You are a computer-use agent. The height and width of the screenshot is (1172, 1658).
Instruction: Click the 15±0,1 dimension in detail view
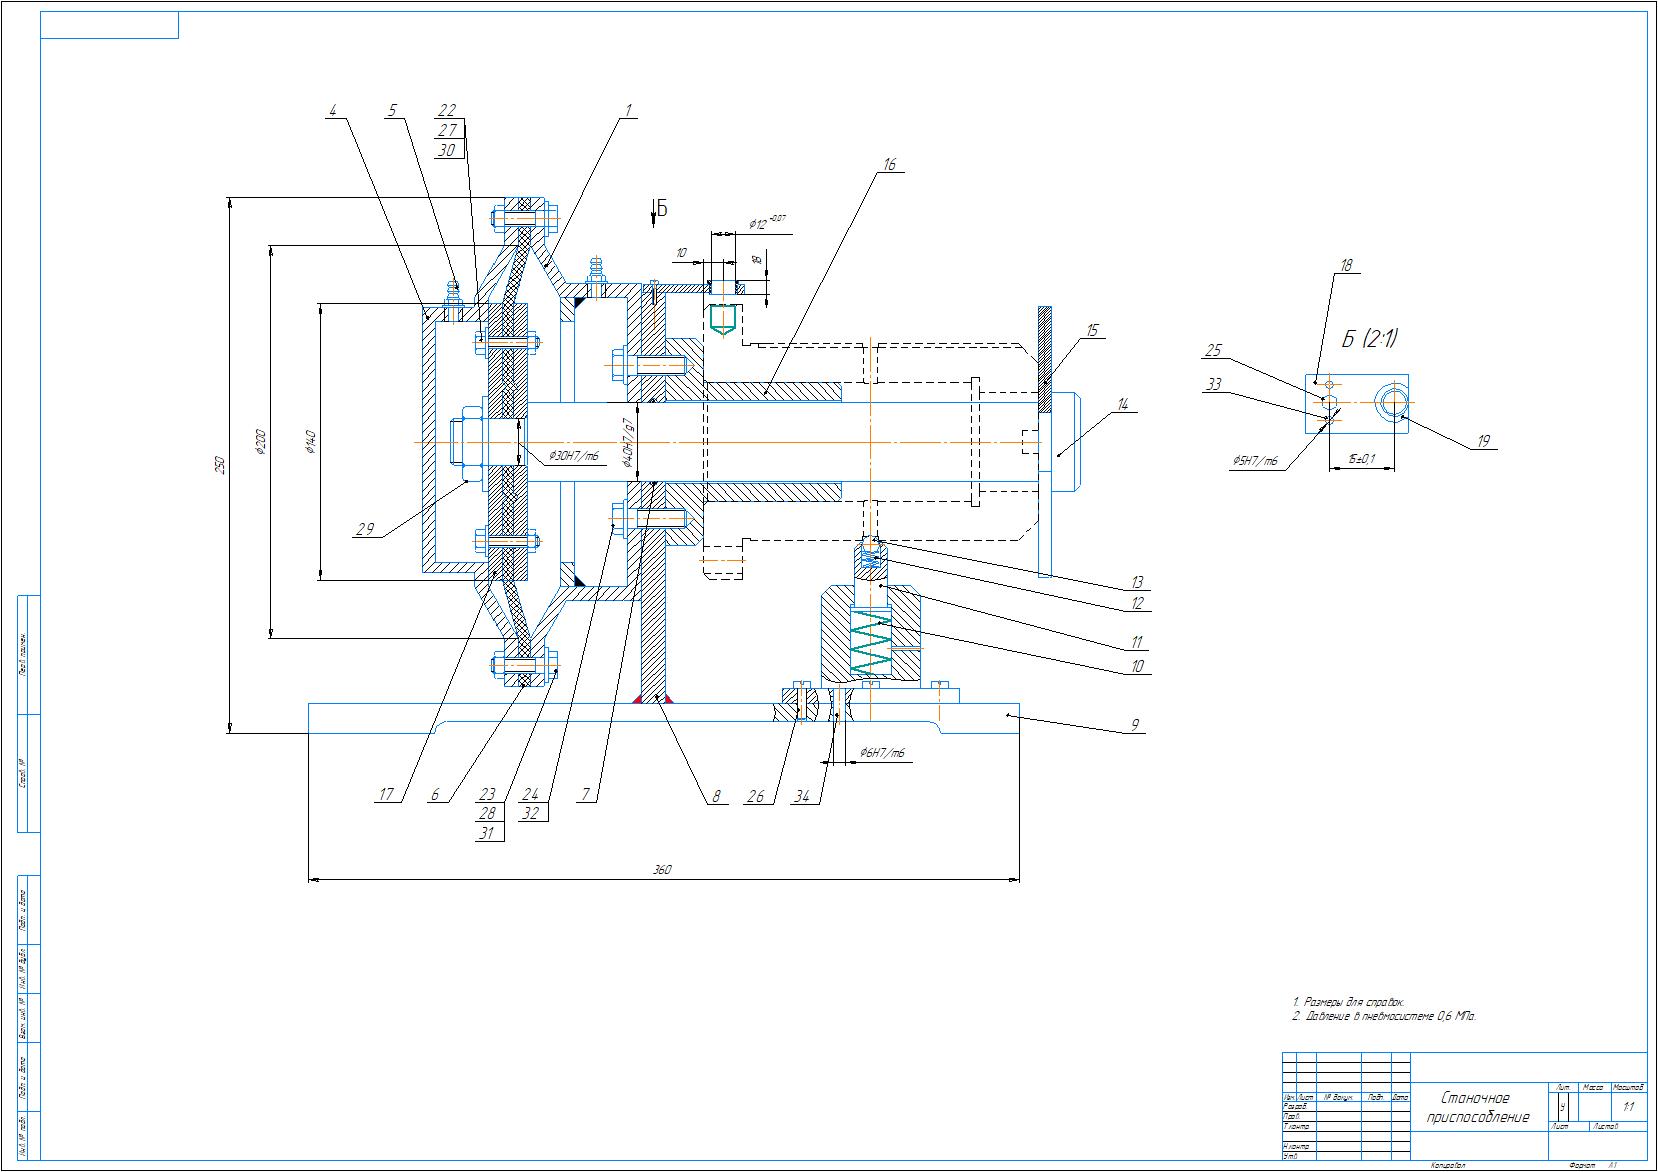coord(1361,459)
